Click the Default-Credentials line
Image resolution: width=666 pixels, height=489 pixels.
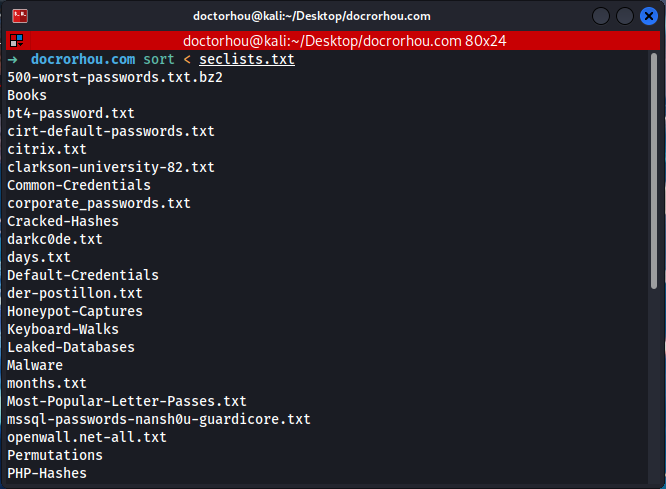83,275
